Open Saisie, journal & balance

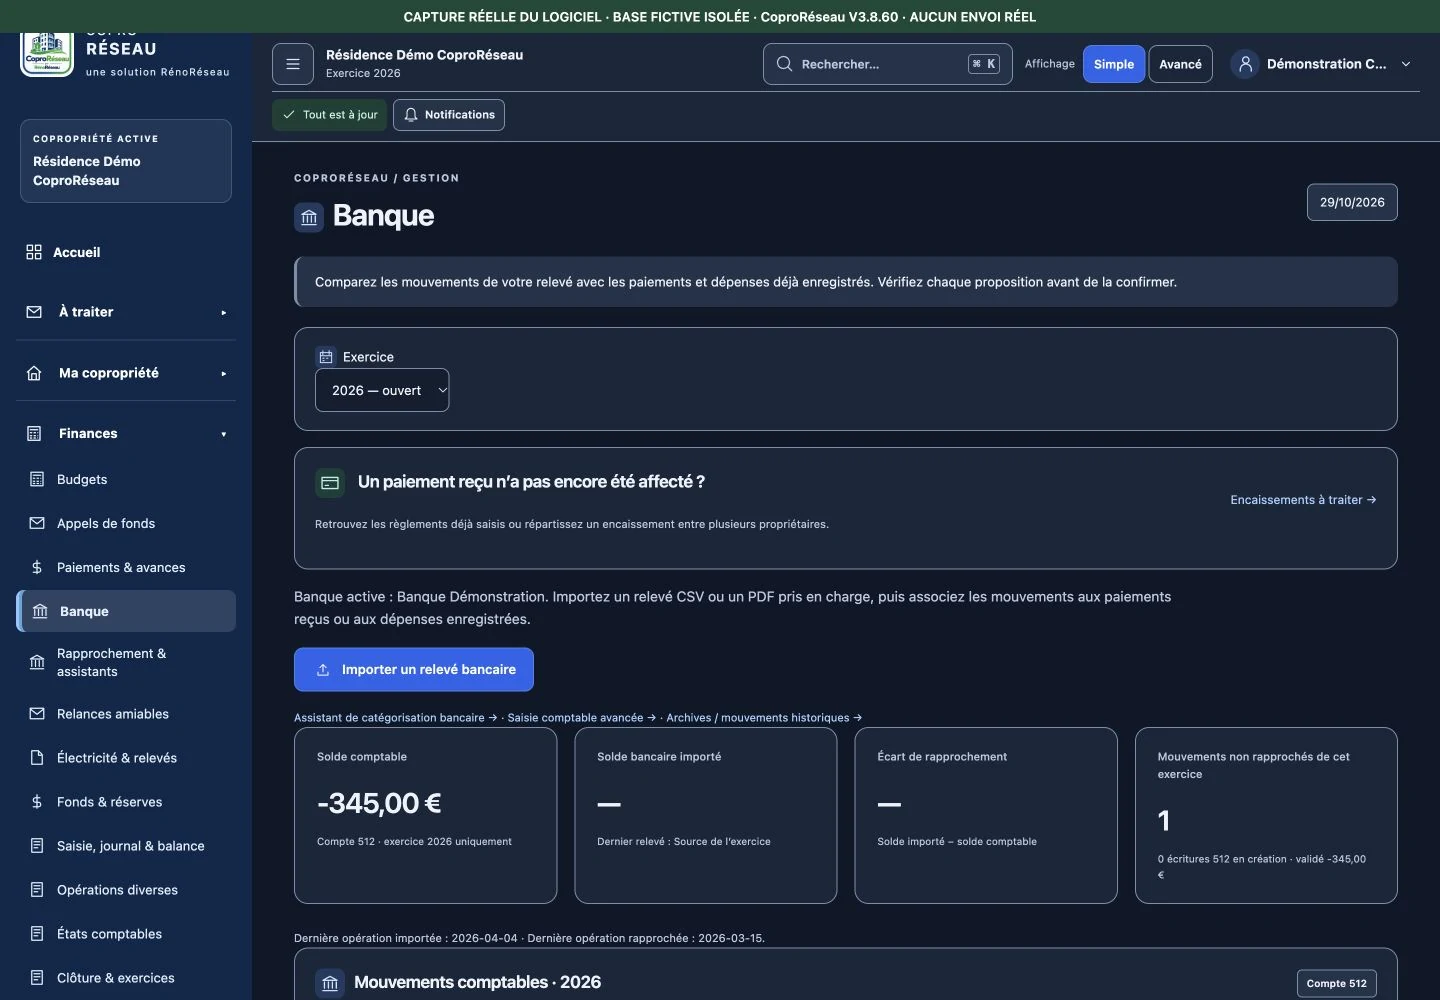pos(126,846)
